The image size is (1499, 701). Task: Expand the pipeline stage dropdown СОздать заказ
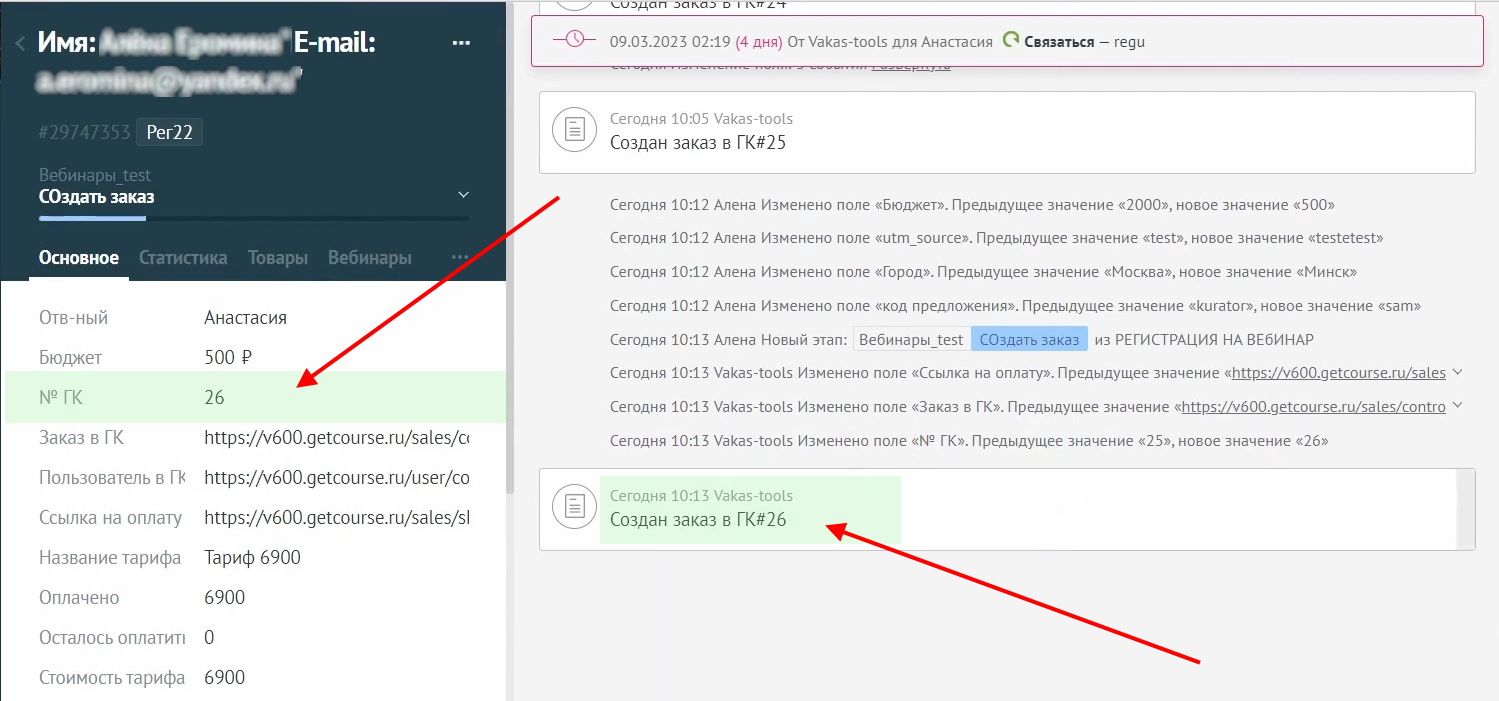(462, 194)
